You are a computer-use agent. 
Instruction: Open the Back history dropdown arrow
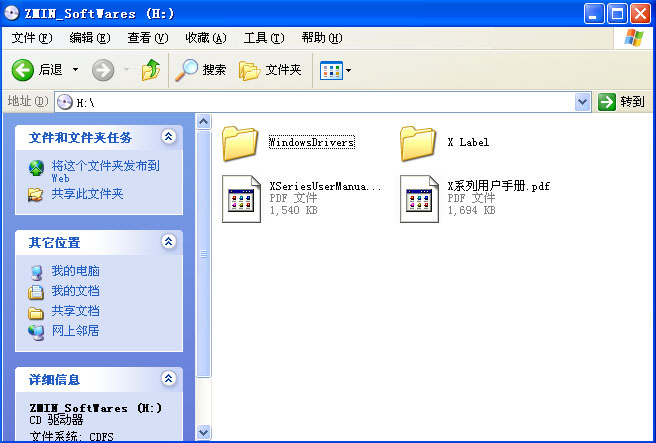click(75, 69)
